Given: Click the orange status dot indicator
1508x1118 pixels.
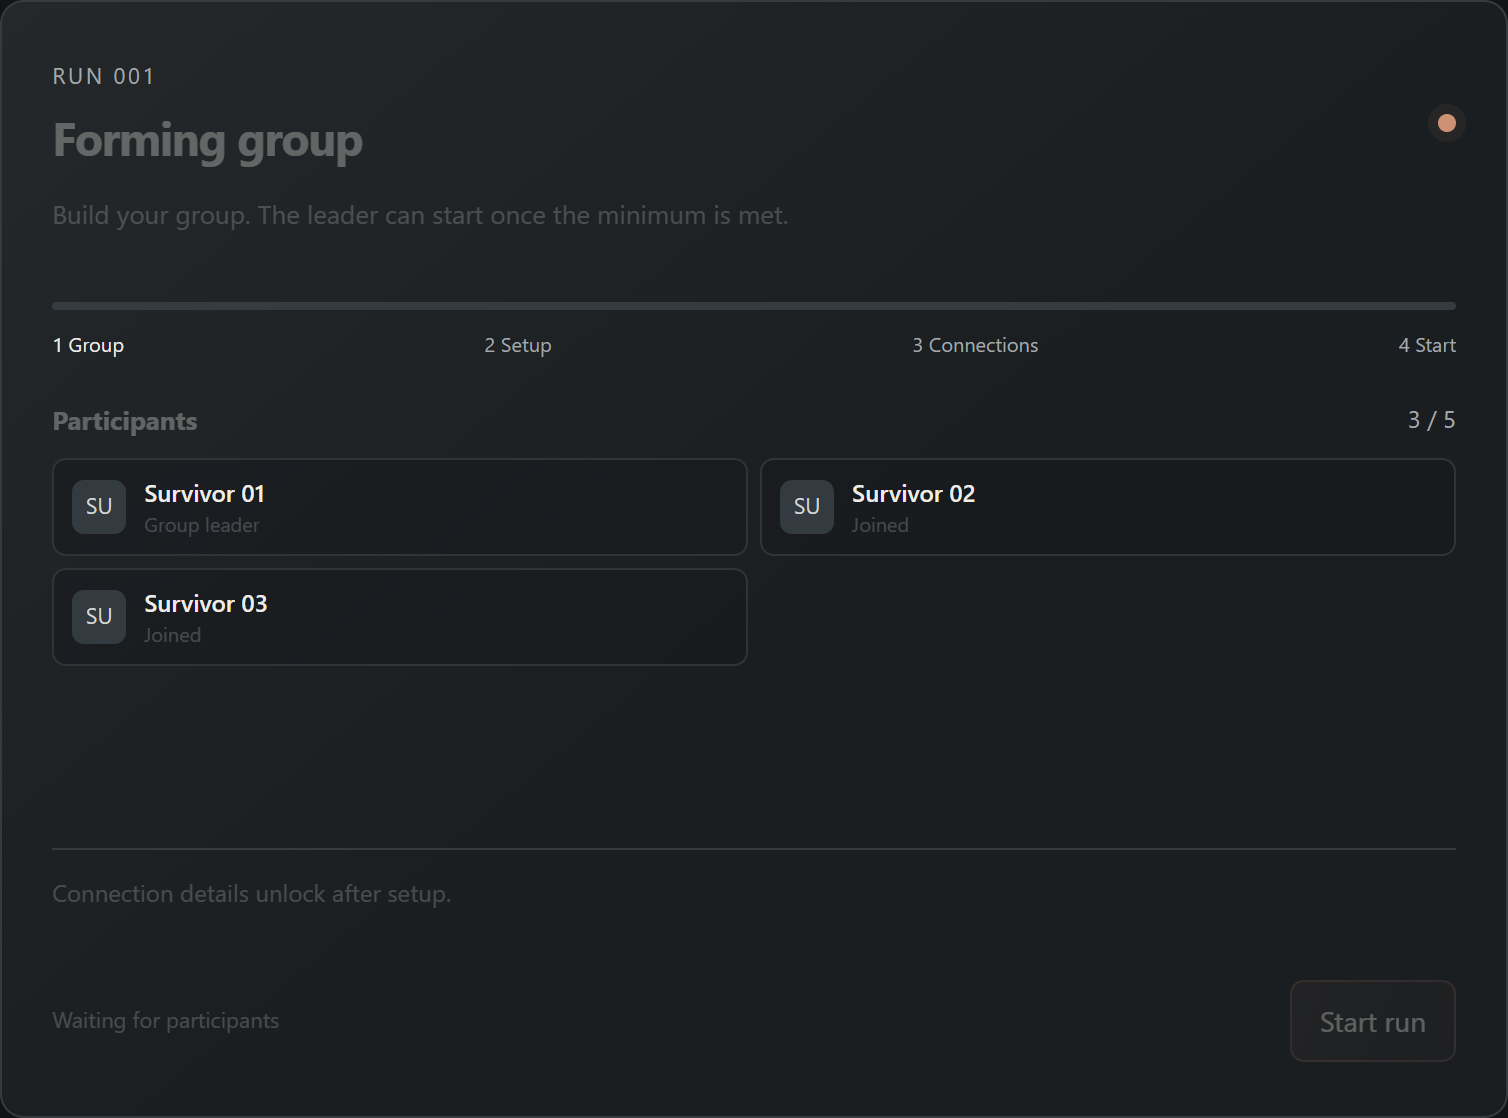Looking at the screenshot, I should (1446, 123).
